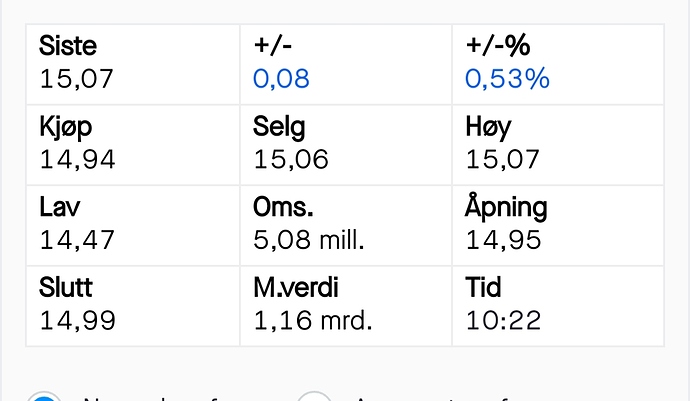
Task: Click the blue 0,53% percent change value
Action: (507, 79)
